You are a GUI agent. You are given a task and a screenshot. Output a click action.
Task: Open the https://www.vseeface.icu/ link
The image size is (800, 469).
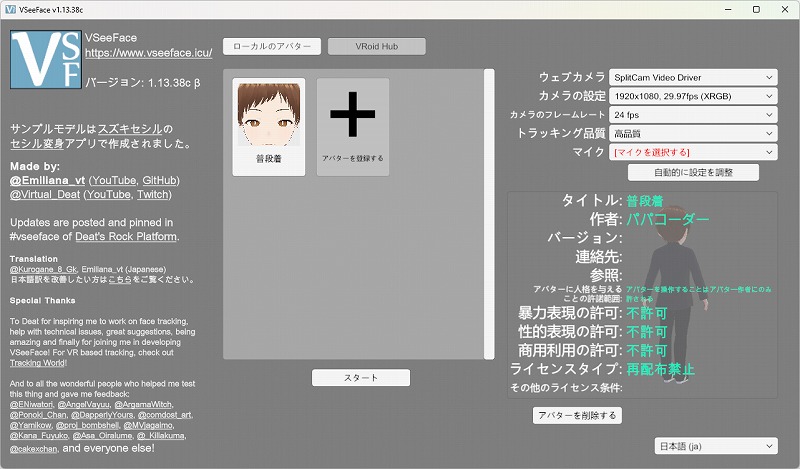[148, 53]
